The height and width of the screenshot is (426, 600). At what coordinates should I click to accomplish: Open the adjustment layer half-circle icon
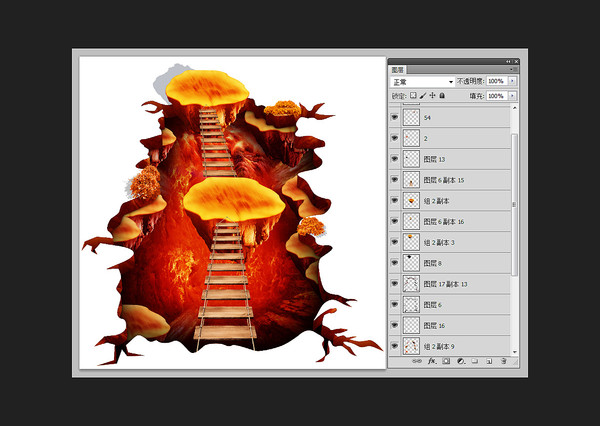(461, 361)
